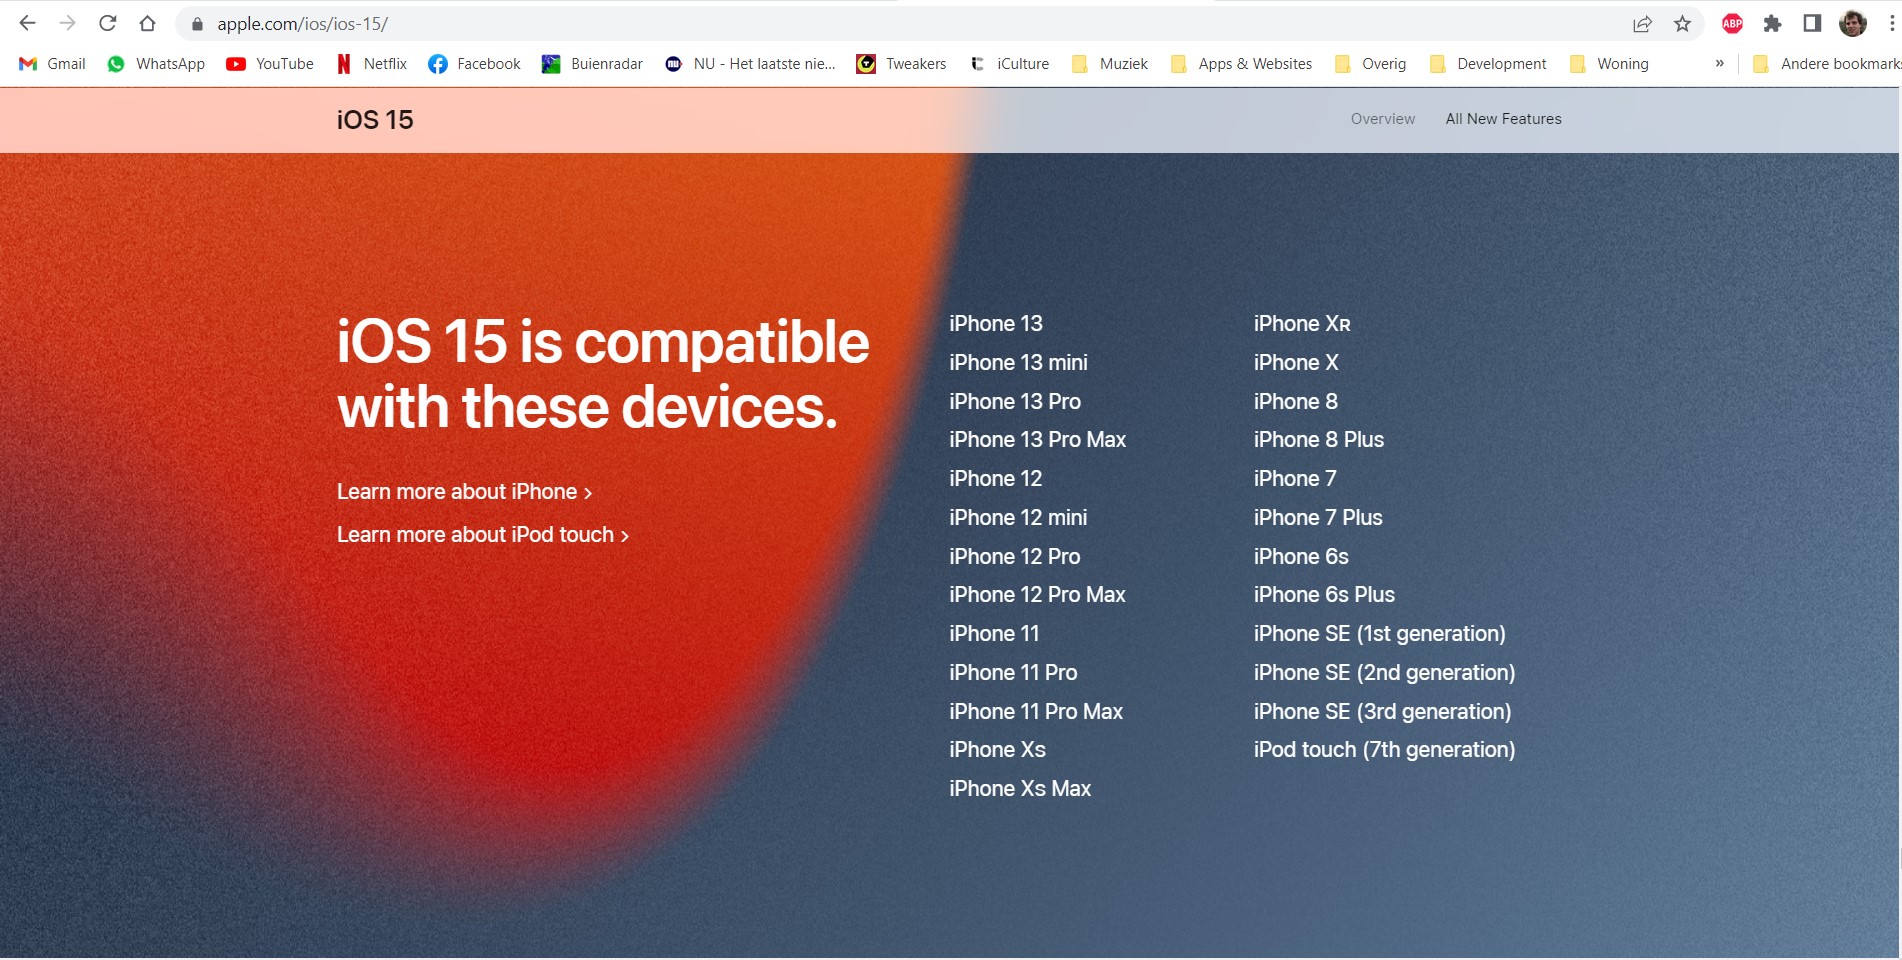1902x960 pixels.
Task: Click iPhone SE (3rd generation) entry
Action: [x=1383, y=712]
